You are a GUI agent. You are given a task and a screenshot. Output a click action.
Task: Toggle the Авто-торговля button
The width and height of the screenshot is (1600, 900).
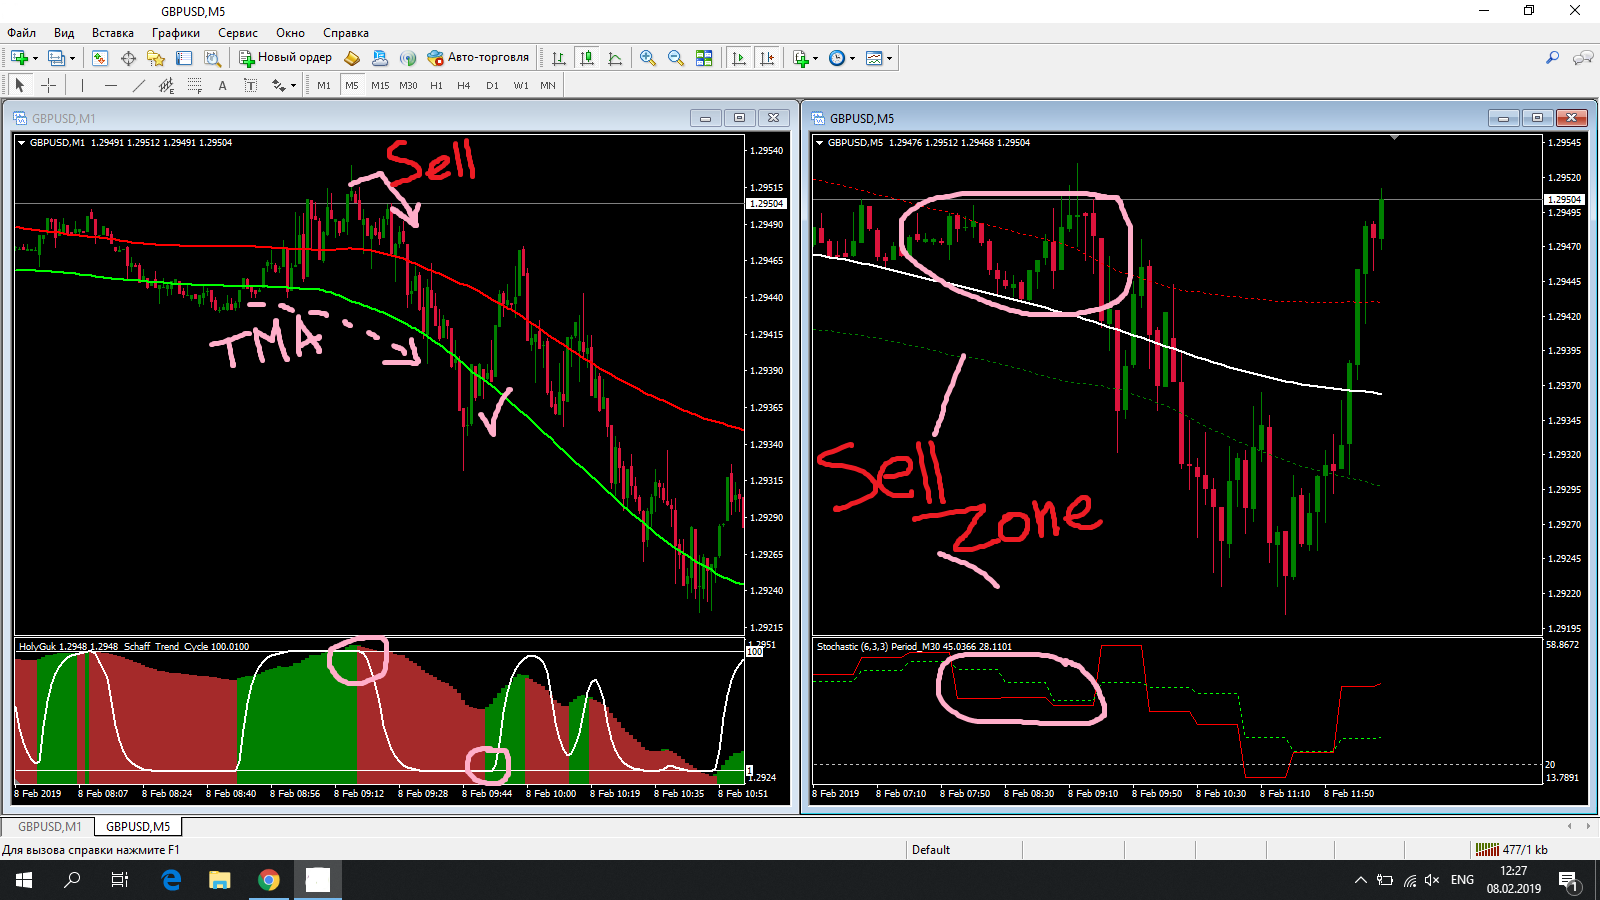(478, 58)
